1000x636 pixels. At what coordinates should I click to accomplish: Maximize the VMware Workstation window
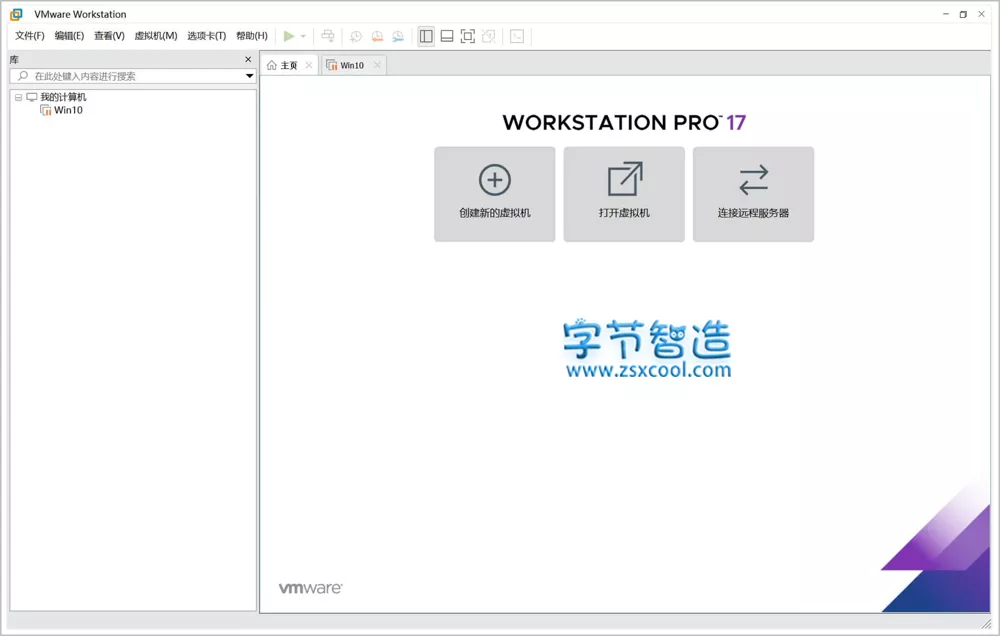(x=963, y=14)
